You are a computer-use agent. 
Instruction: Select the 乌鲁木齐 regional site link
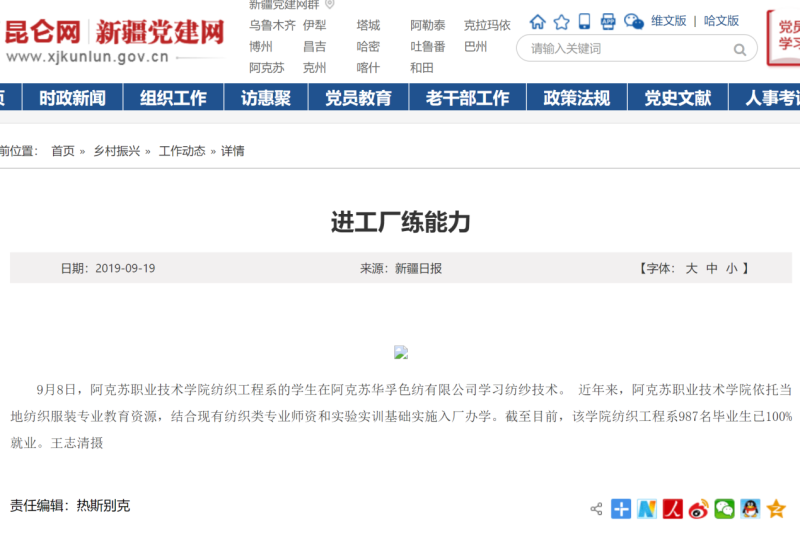pos(272,25)
